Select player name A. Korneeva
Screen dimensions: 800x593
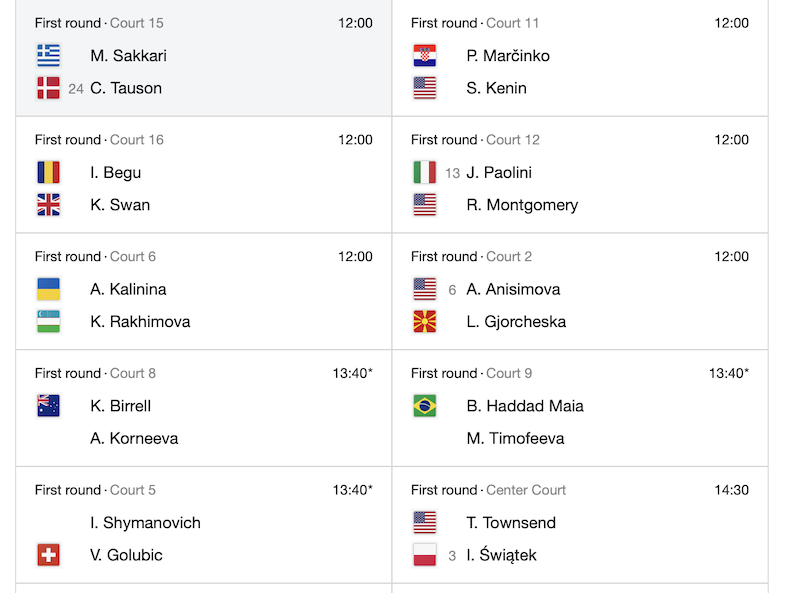tap(134, 438)
